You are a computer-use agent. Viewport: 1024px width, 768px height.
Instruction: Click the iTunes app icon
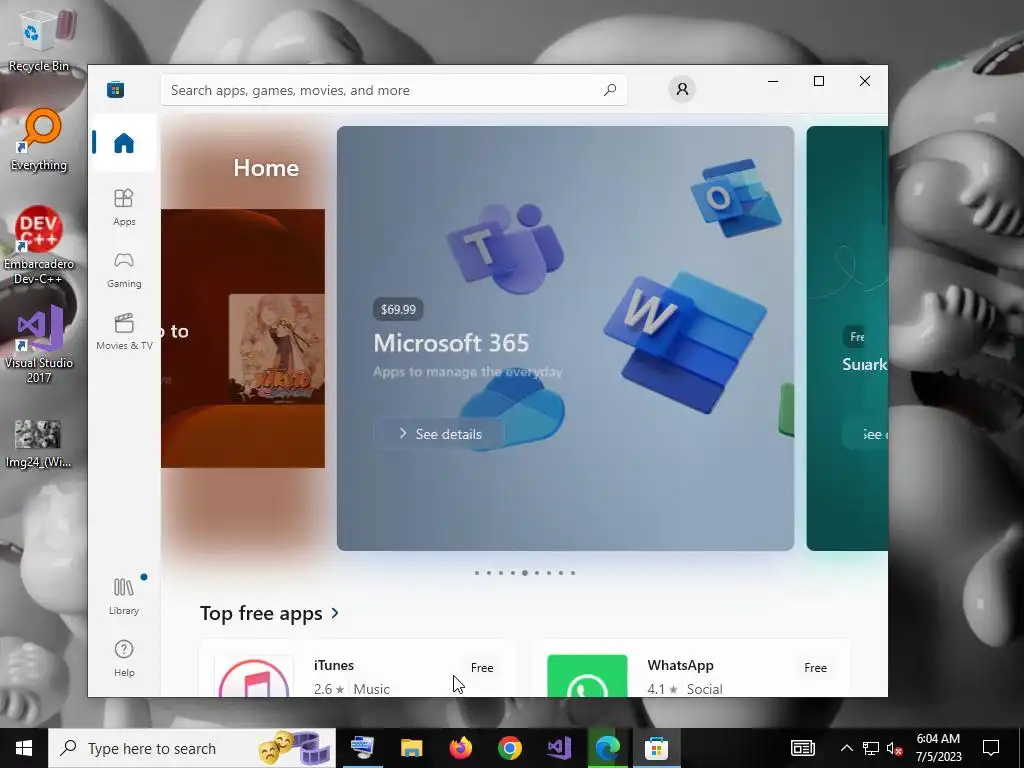pos(254,677)
